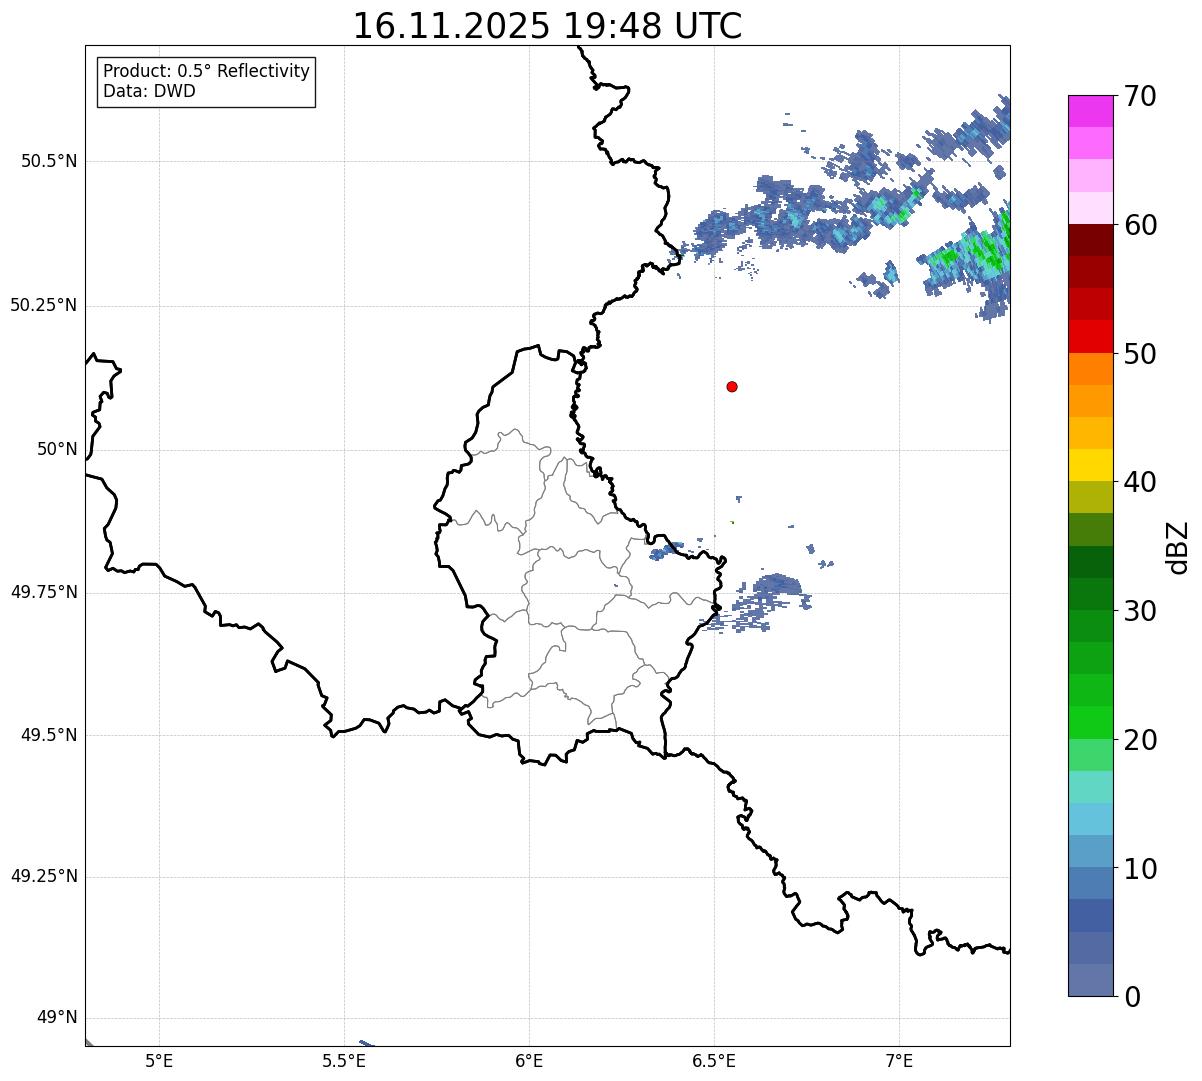The height and width of the screenshot is (1081, 1202).
Task: Click the '49.25°N' latitude label
Action: point(44,876)
